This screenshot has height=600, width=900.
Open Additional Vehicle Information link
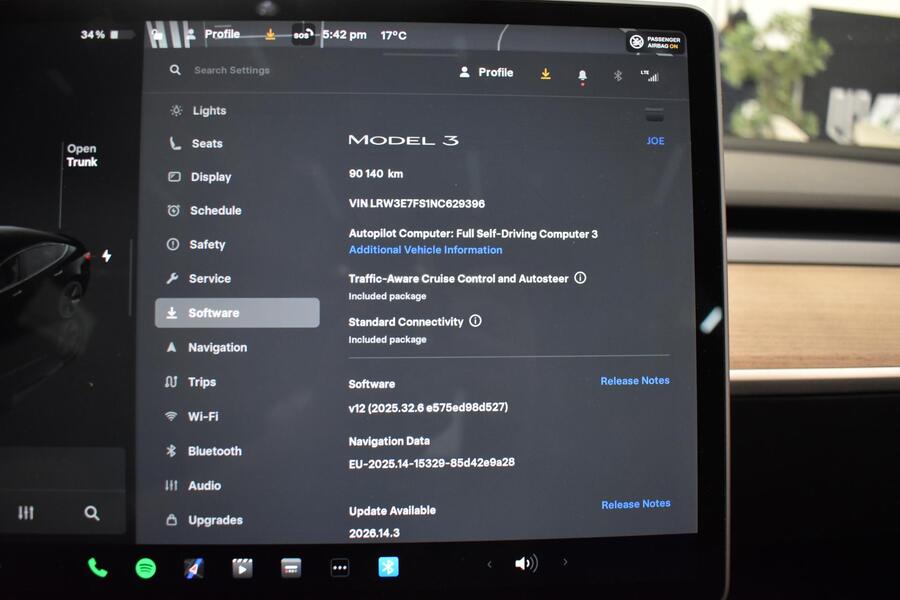click(425, 250)
